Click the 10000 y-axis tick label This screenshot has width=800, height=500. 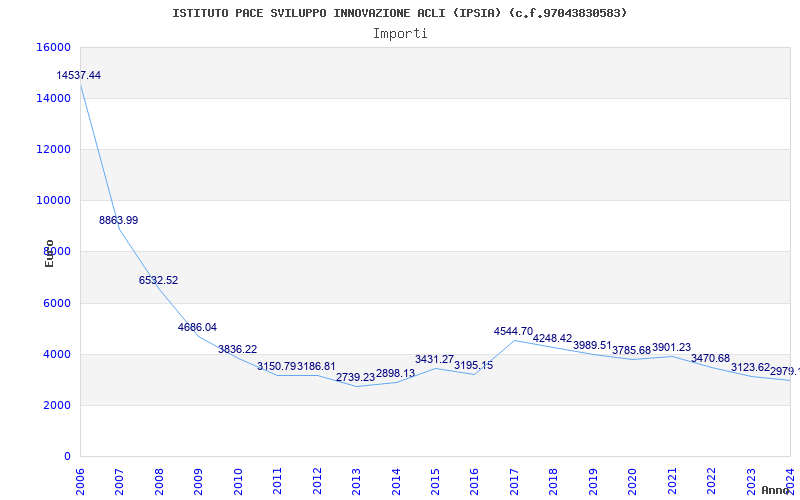(x=53, y=200)
